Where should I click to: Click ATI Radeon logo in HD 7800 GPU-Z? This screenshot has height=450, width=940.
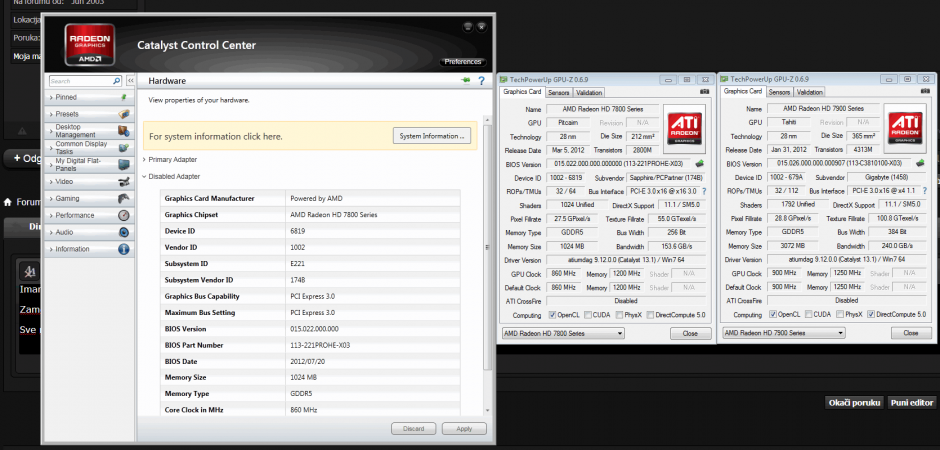(x=684, y=128)
